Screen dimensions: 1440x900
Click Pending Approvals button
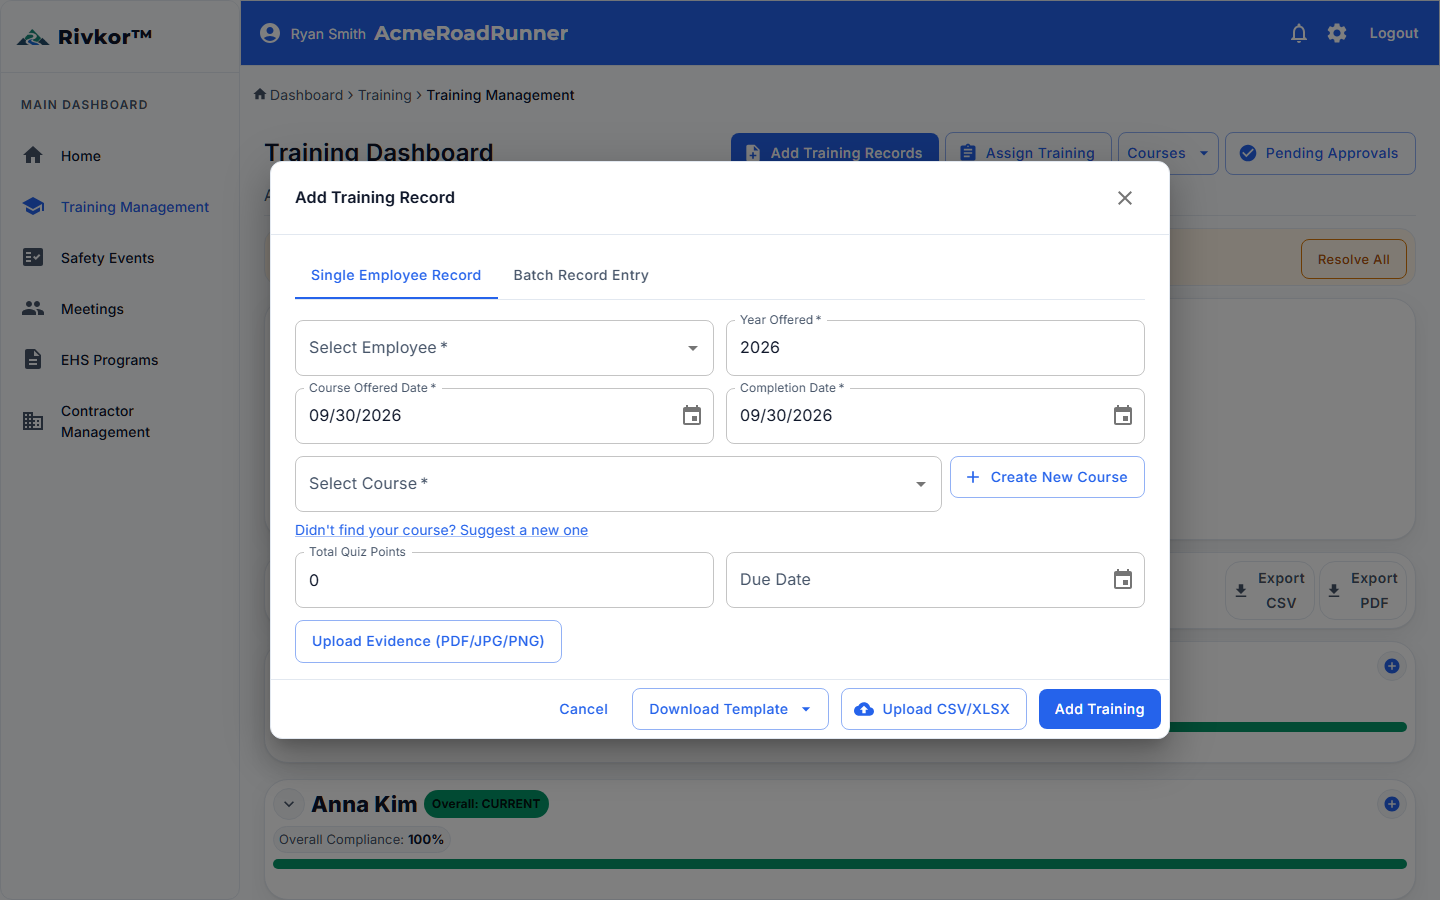1320,153
